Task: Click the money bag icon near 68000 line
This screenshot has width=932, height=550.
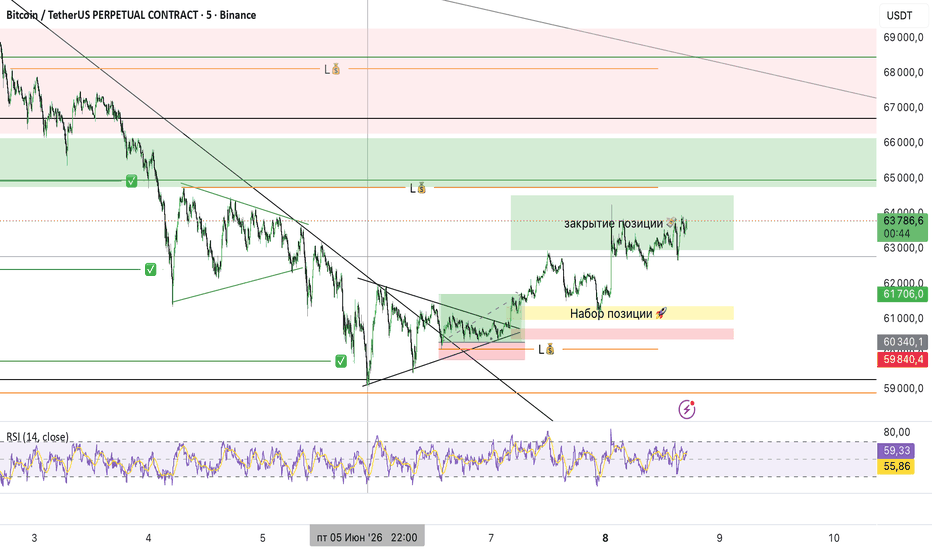Action: tap(336, 69)
